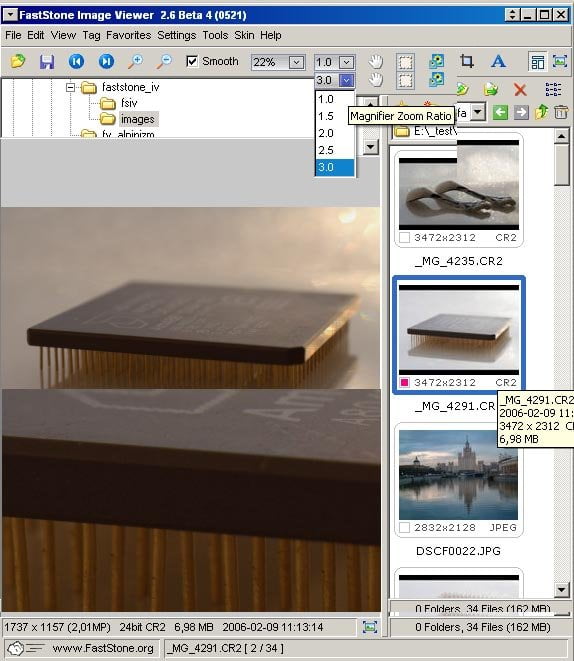Click thumbnail list scrollbar up arrow
The image size is (574, 661).
pyautogui.click(x=561, y=136)
